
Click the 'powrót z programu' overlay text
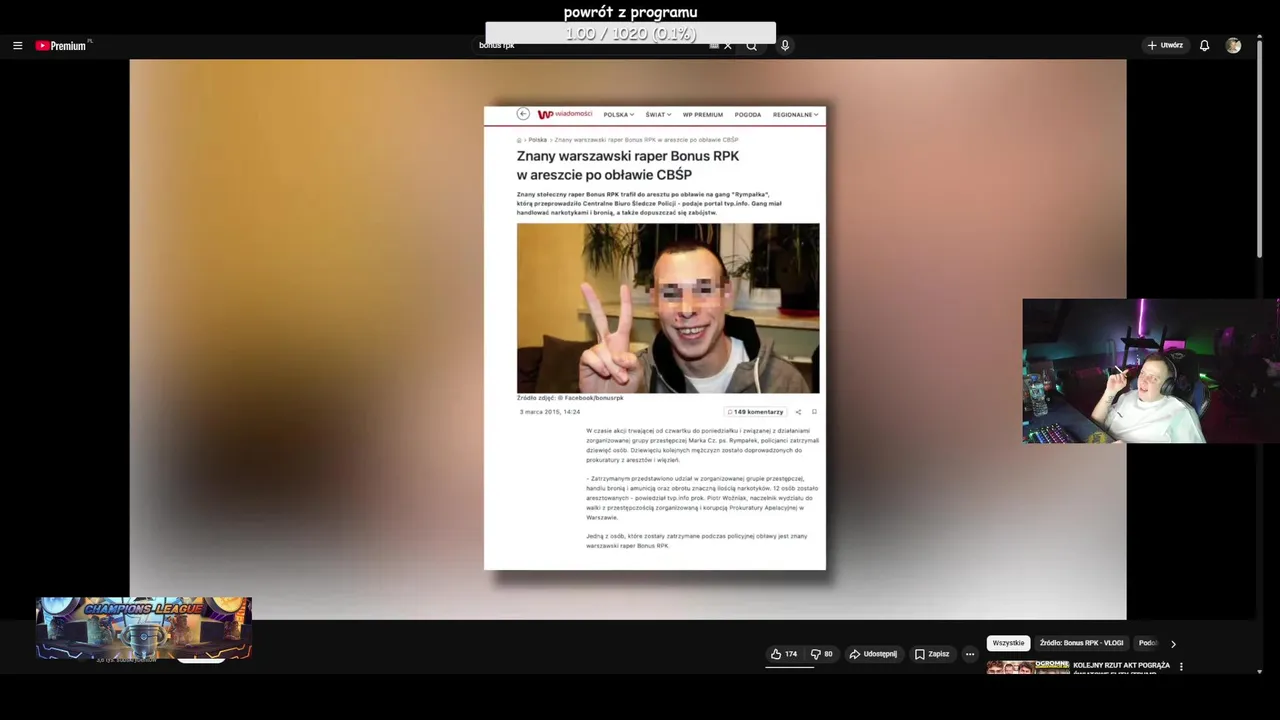click(x=630, y=12)
